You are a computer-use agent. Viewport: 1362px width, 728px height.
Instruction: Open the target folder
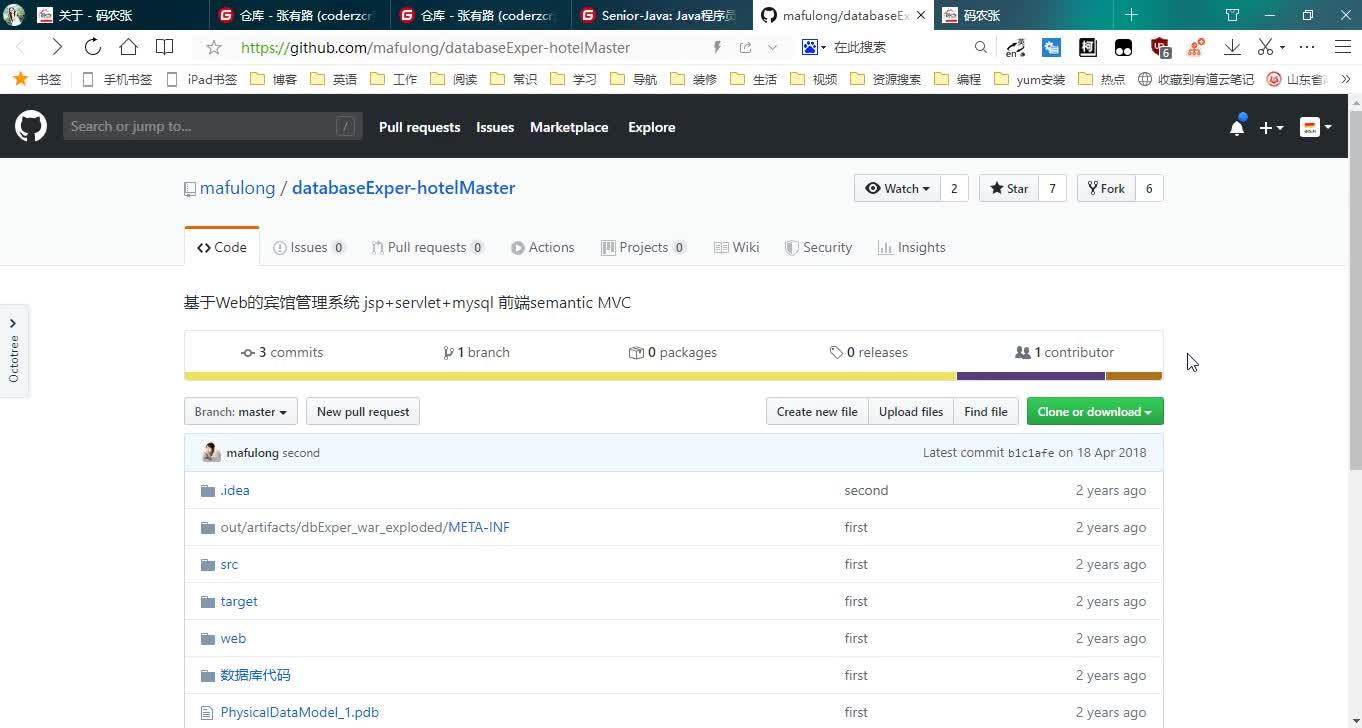tap(239, 601)
